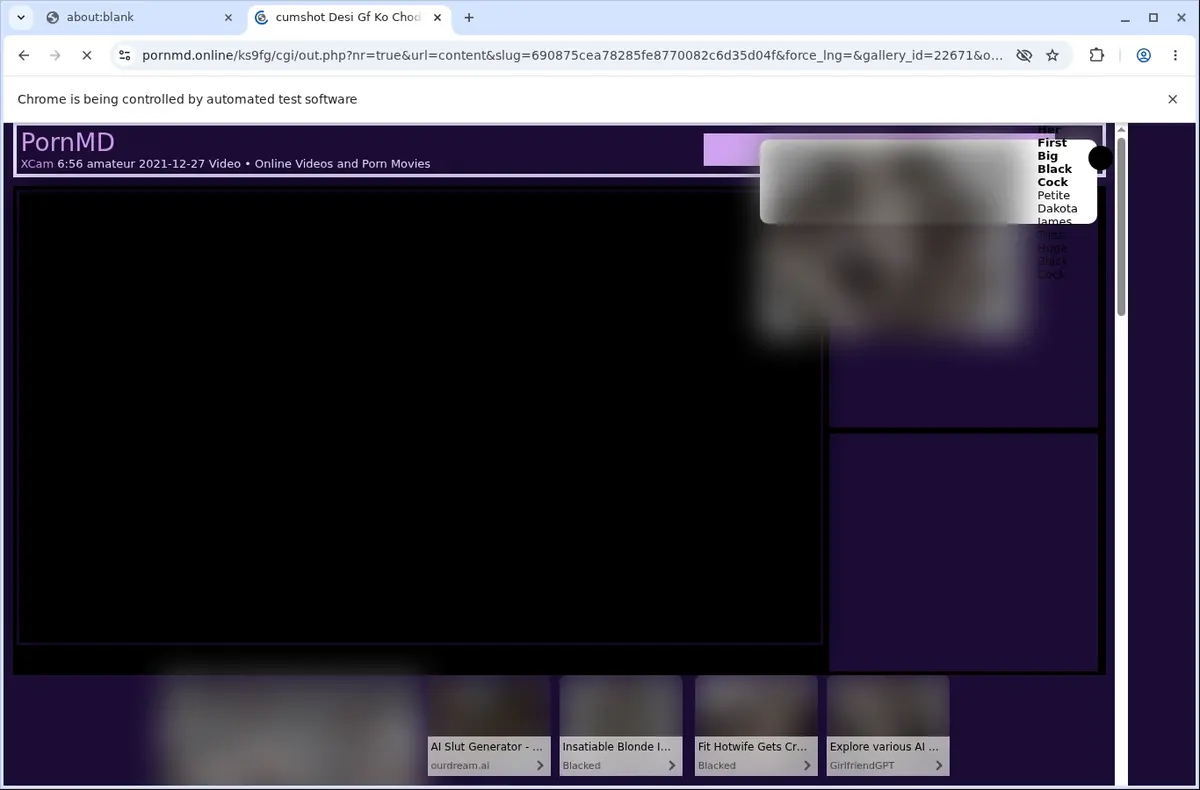Viewport: 1200px width, 790px height.
Task: Open the ourdream.ai ad card
Action: click(489, 726)
